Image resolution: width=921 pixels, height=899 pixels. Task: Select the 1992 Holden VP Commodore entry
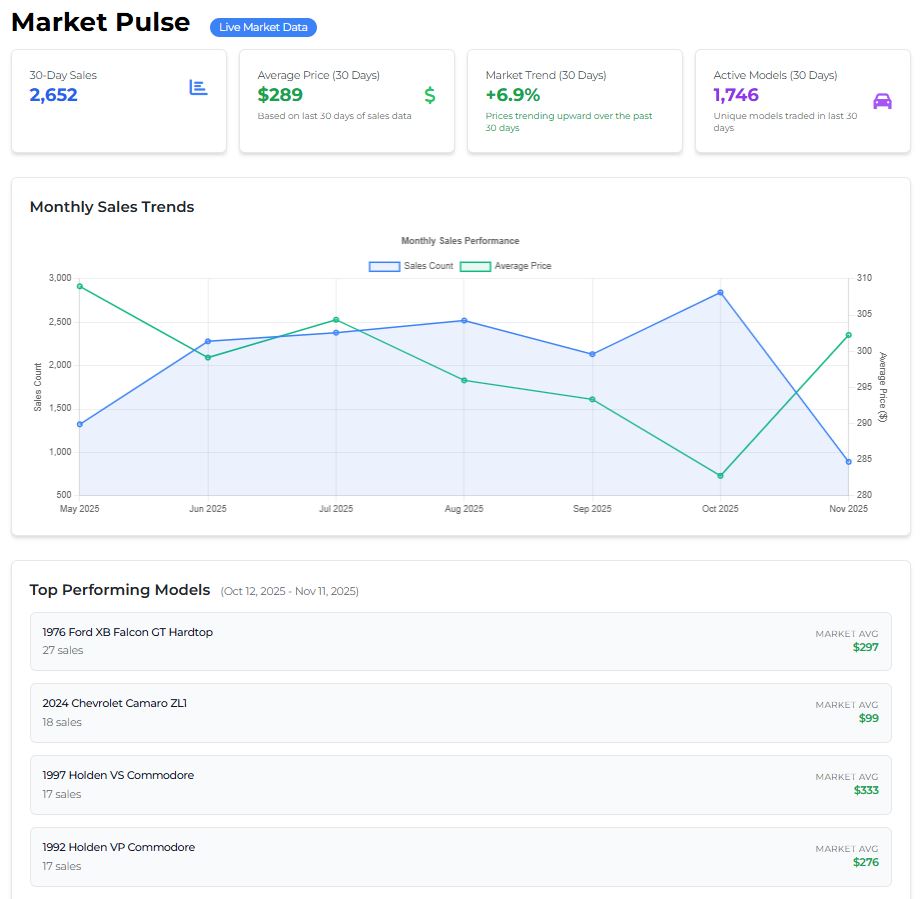[460, 857]
